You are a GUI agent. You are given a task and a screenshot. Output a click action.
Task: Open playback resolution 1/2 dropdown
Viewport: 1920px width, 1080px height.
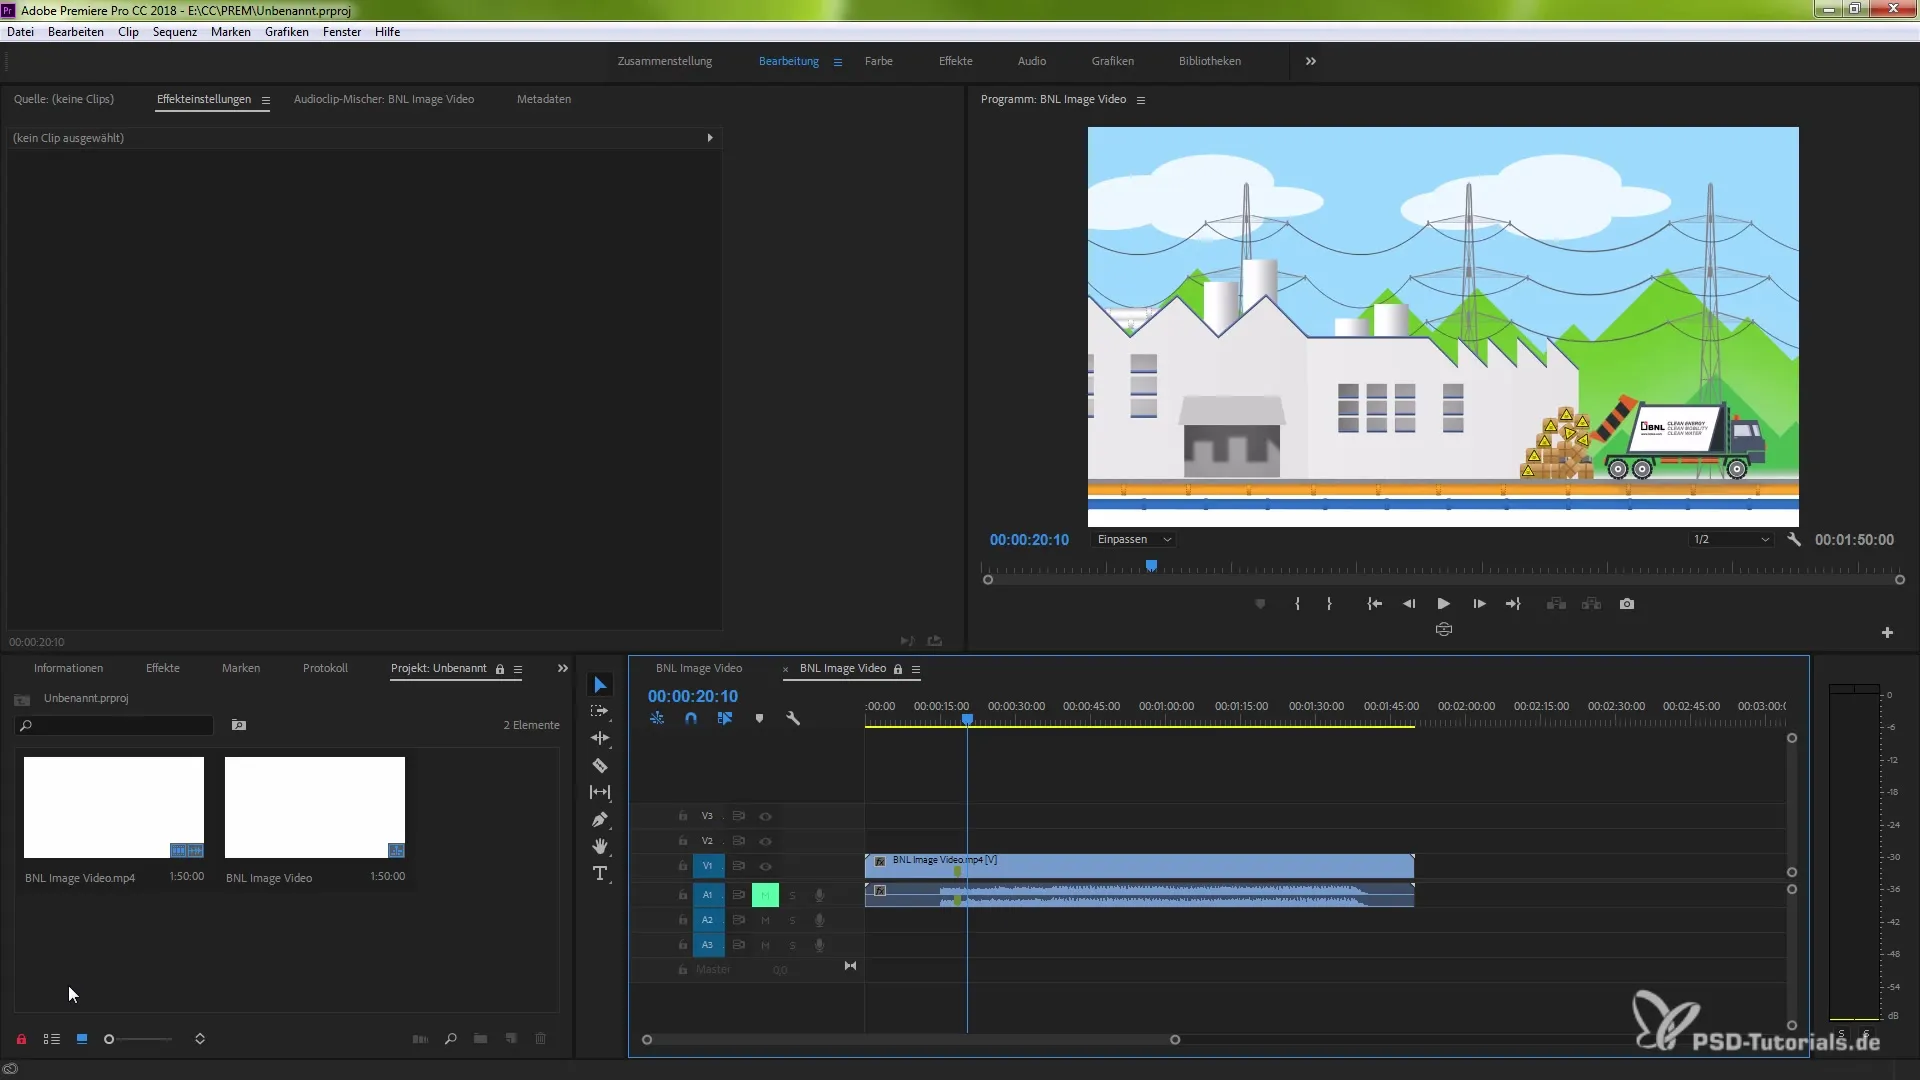tap(1731, 540)
